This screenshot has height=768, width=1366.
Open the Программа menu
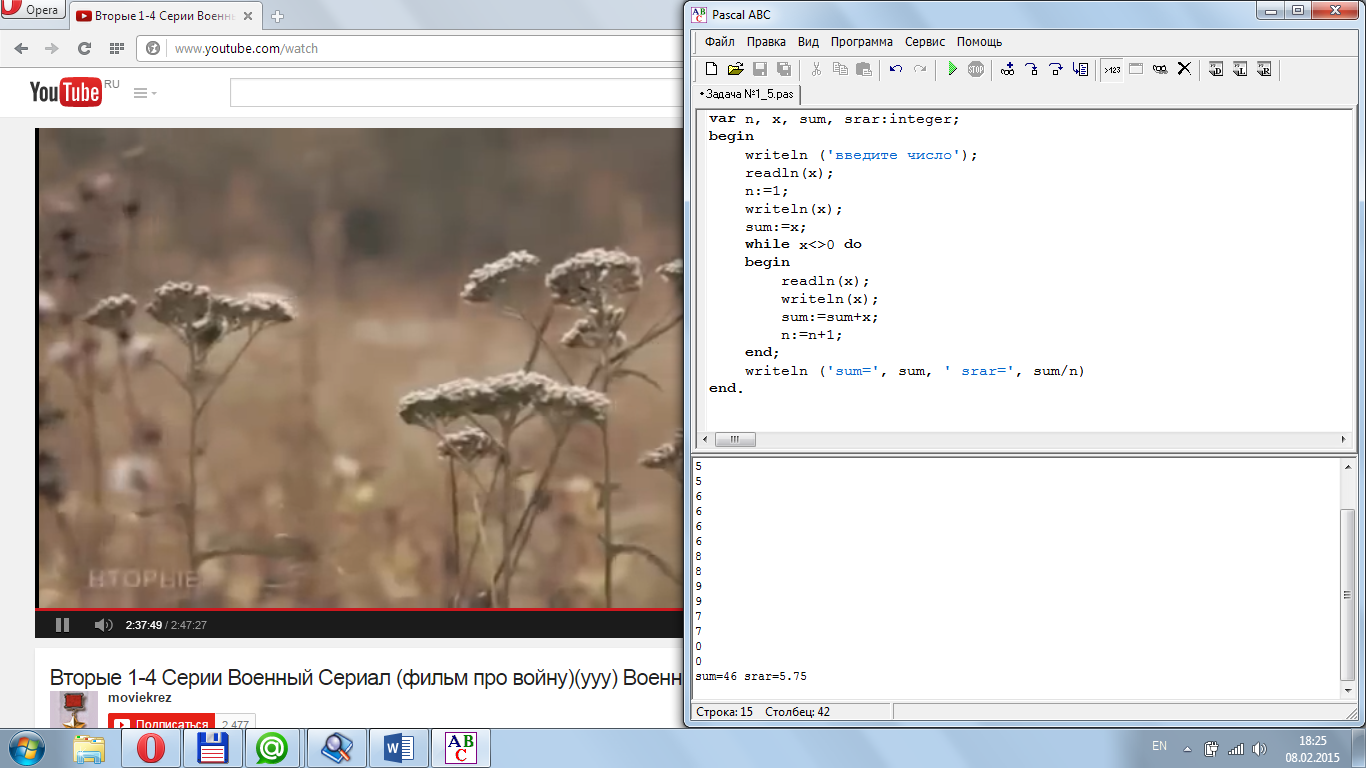point(861,42)
